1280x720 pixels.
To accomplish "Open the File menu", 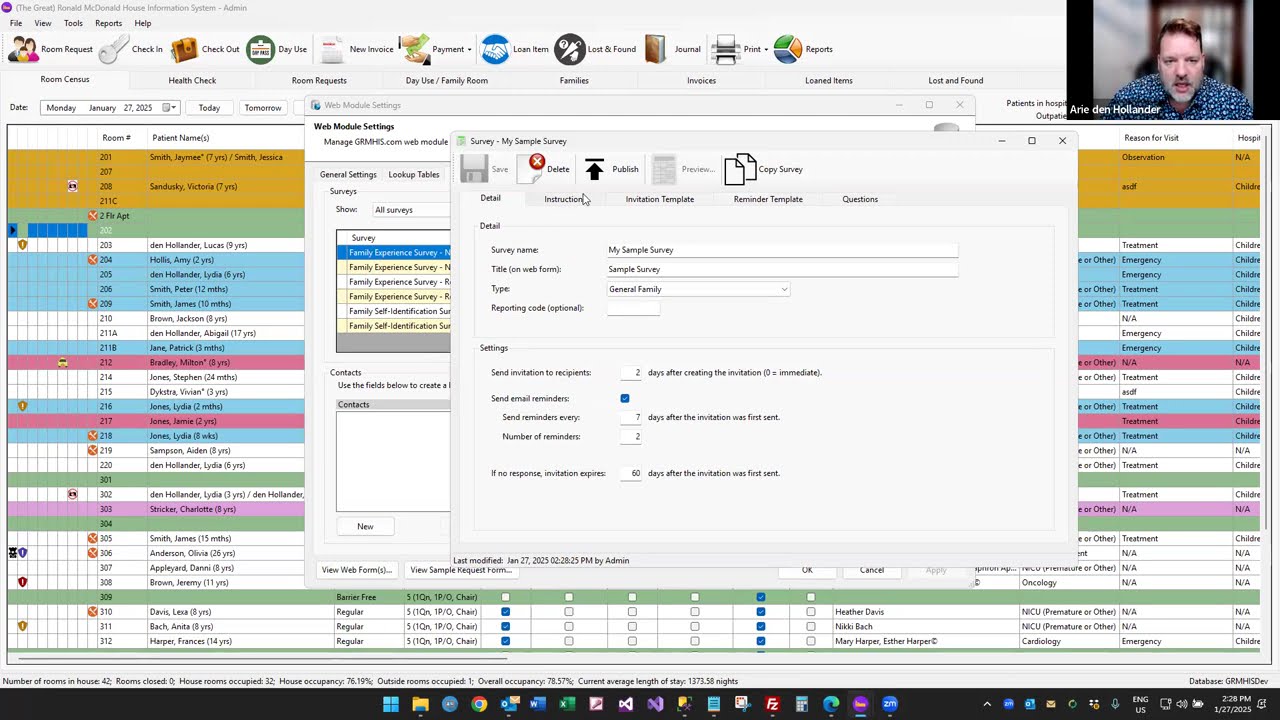I will (16, 23).
